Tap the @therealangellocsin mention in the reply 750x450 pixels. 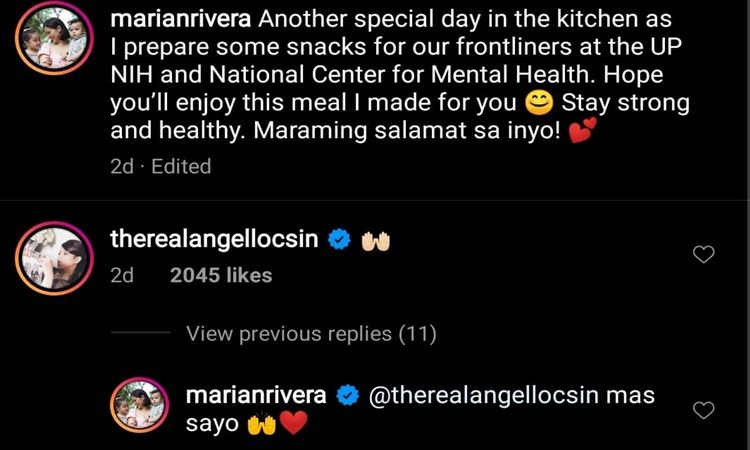coord(486,395)
